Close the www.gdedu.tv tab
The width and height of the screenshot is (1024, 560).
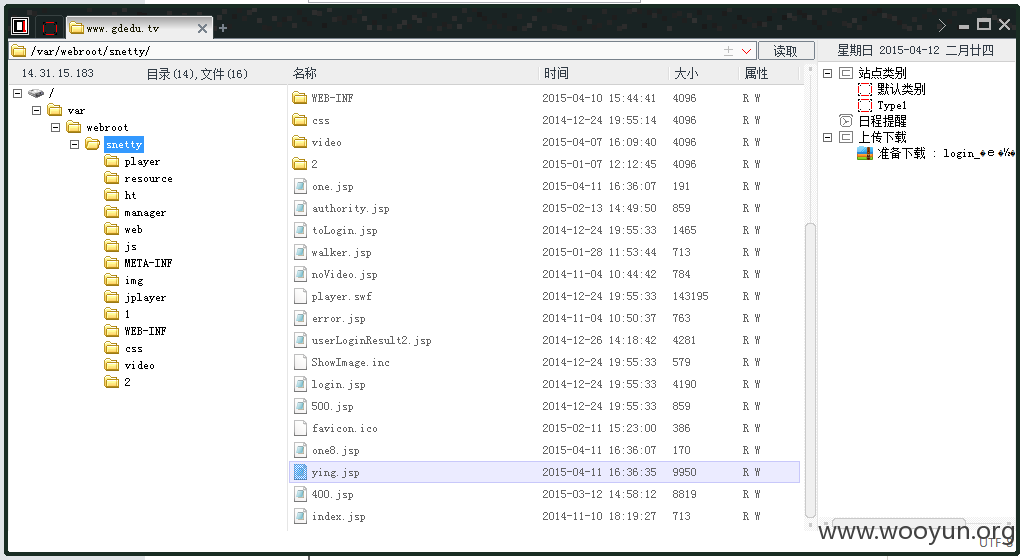pos(202,28)
